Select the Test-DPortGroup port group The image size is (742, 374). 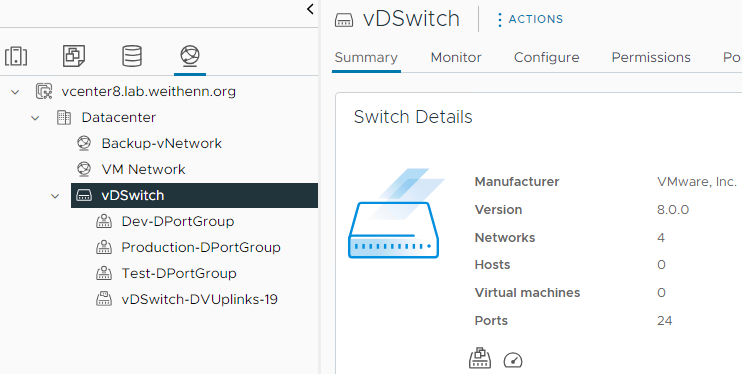tap(179, 274)
